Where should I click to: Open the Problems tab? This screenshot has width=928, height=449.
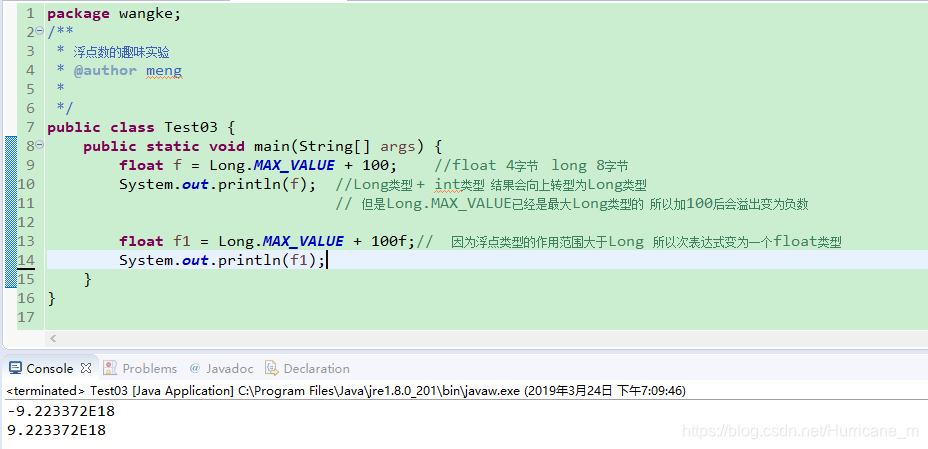click(141, 369)
